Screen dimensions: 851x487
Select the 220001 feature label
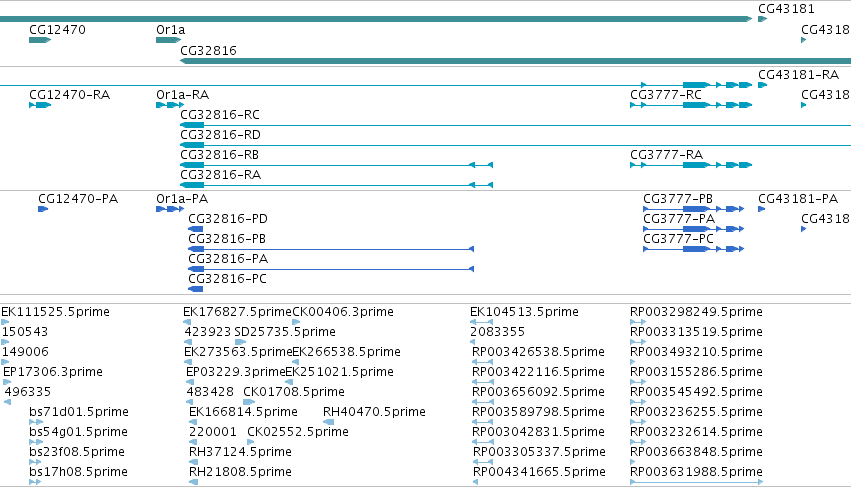click(213, 432)
